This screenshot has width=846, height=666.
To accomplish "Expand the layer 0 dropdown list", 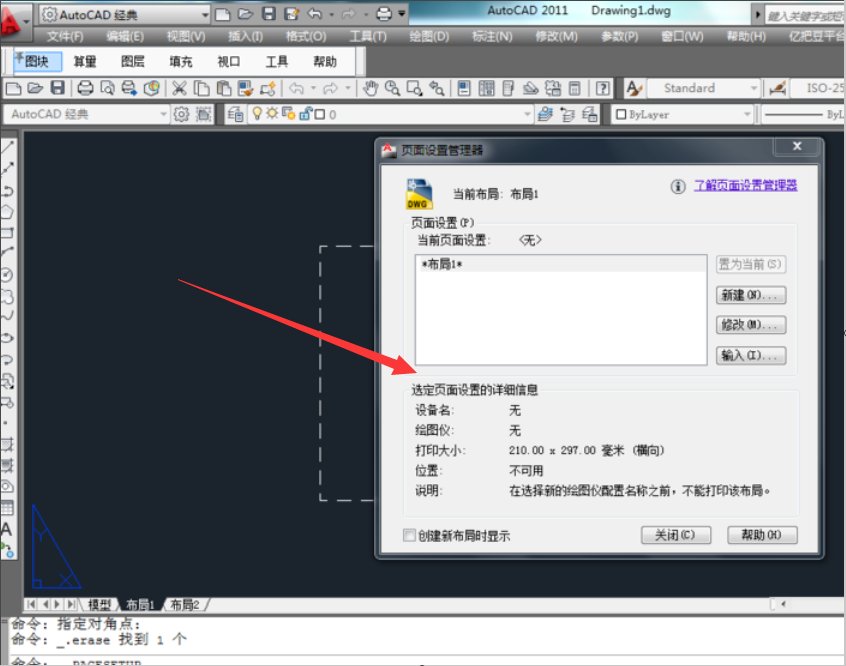I will 528,113.
